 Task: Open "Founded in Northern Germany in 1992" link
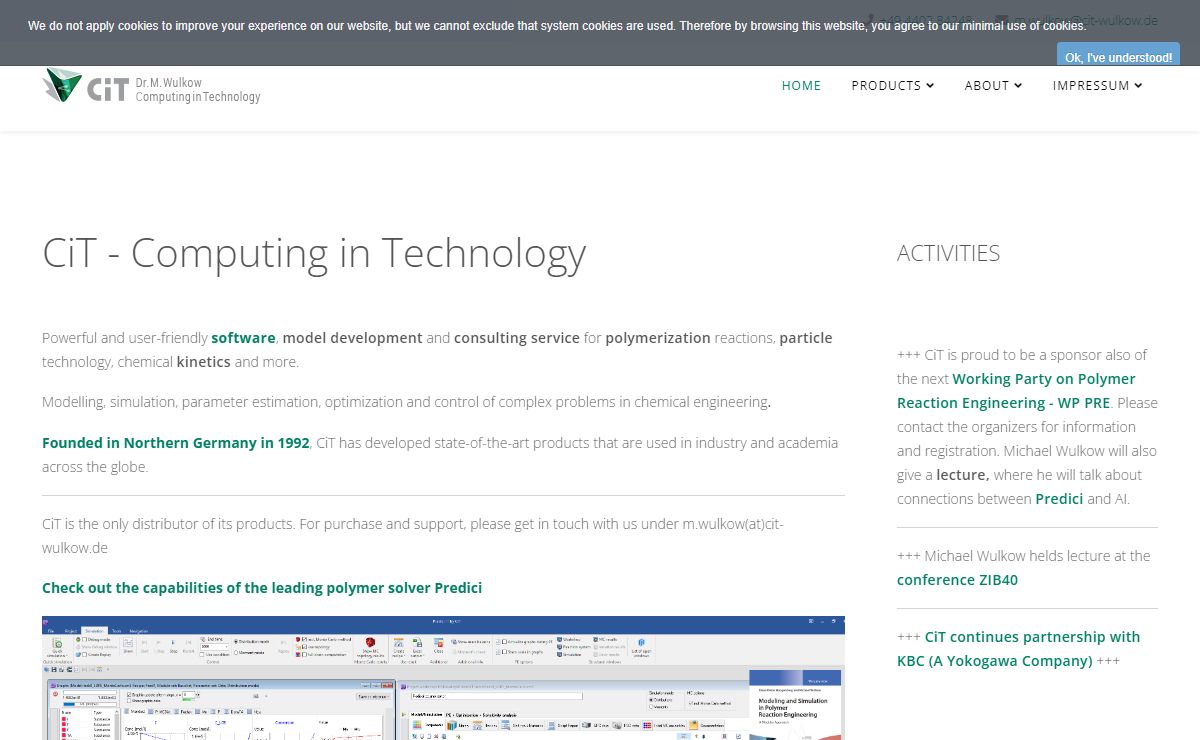176,443
